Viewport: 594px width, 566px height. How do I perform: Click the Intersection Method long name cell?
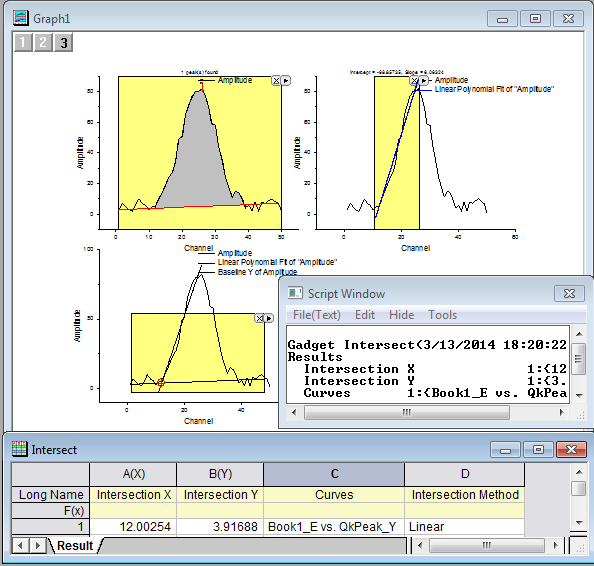point(465,495)
